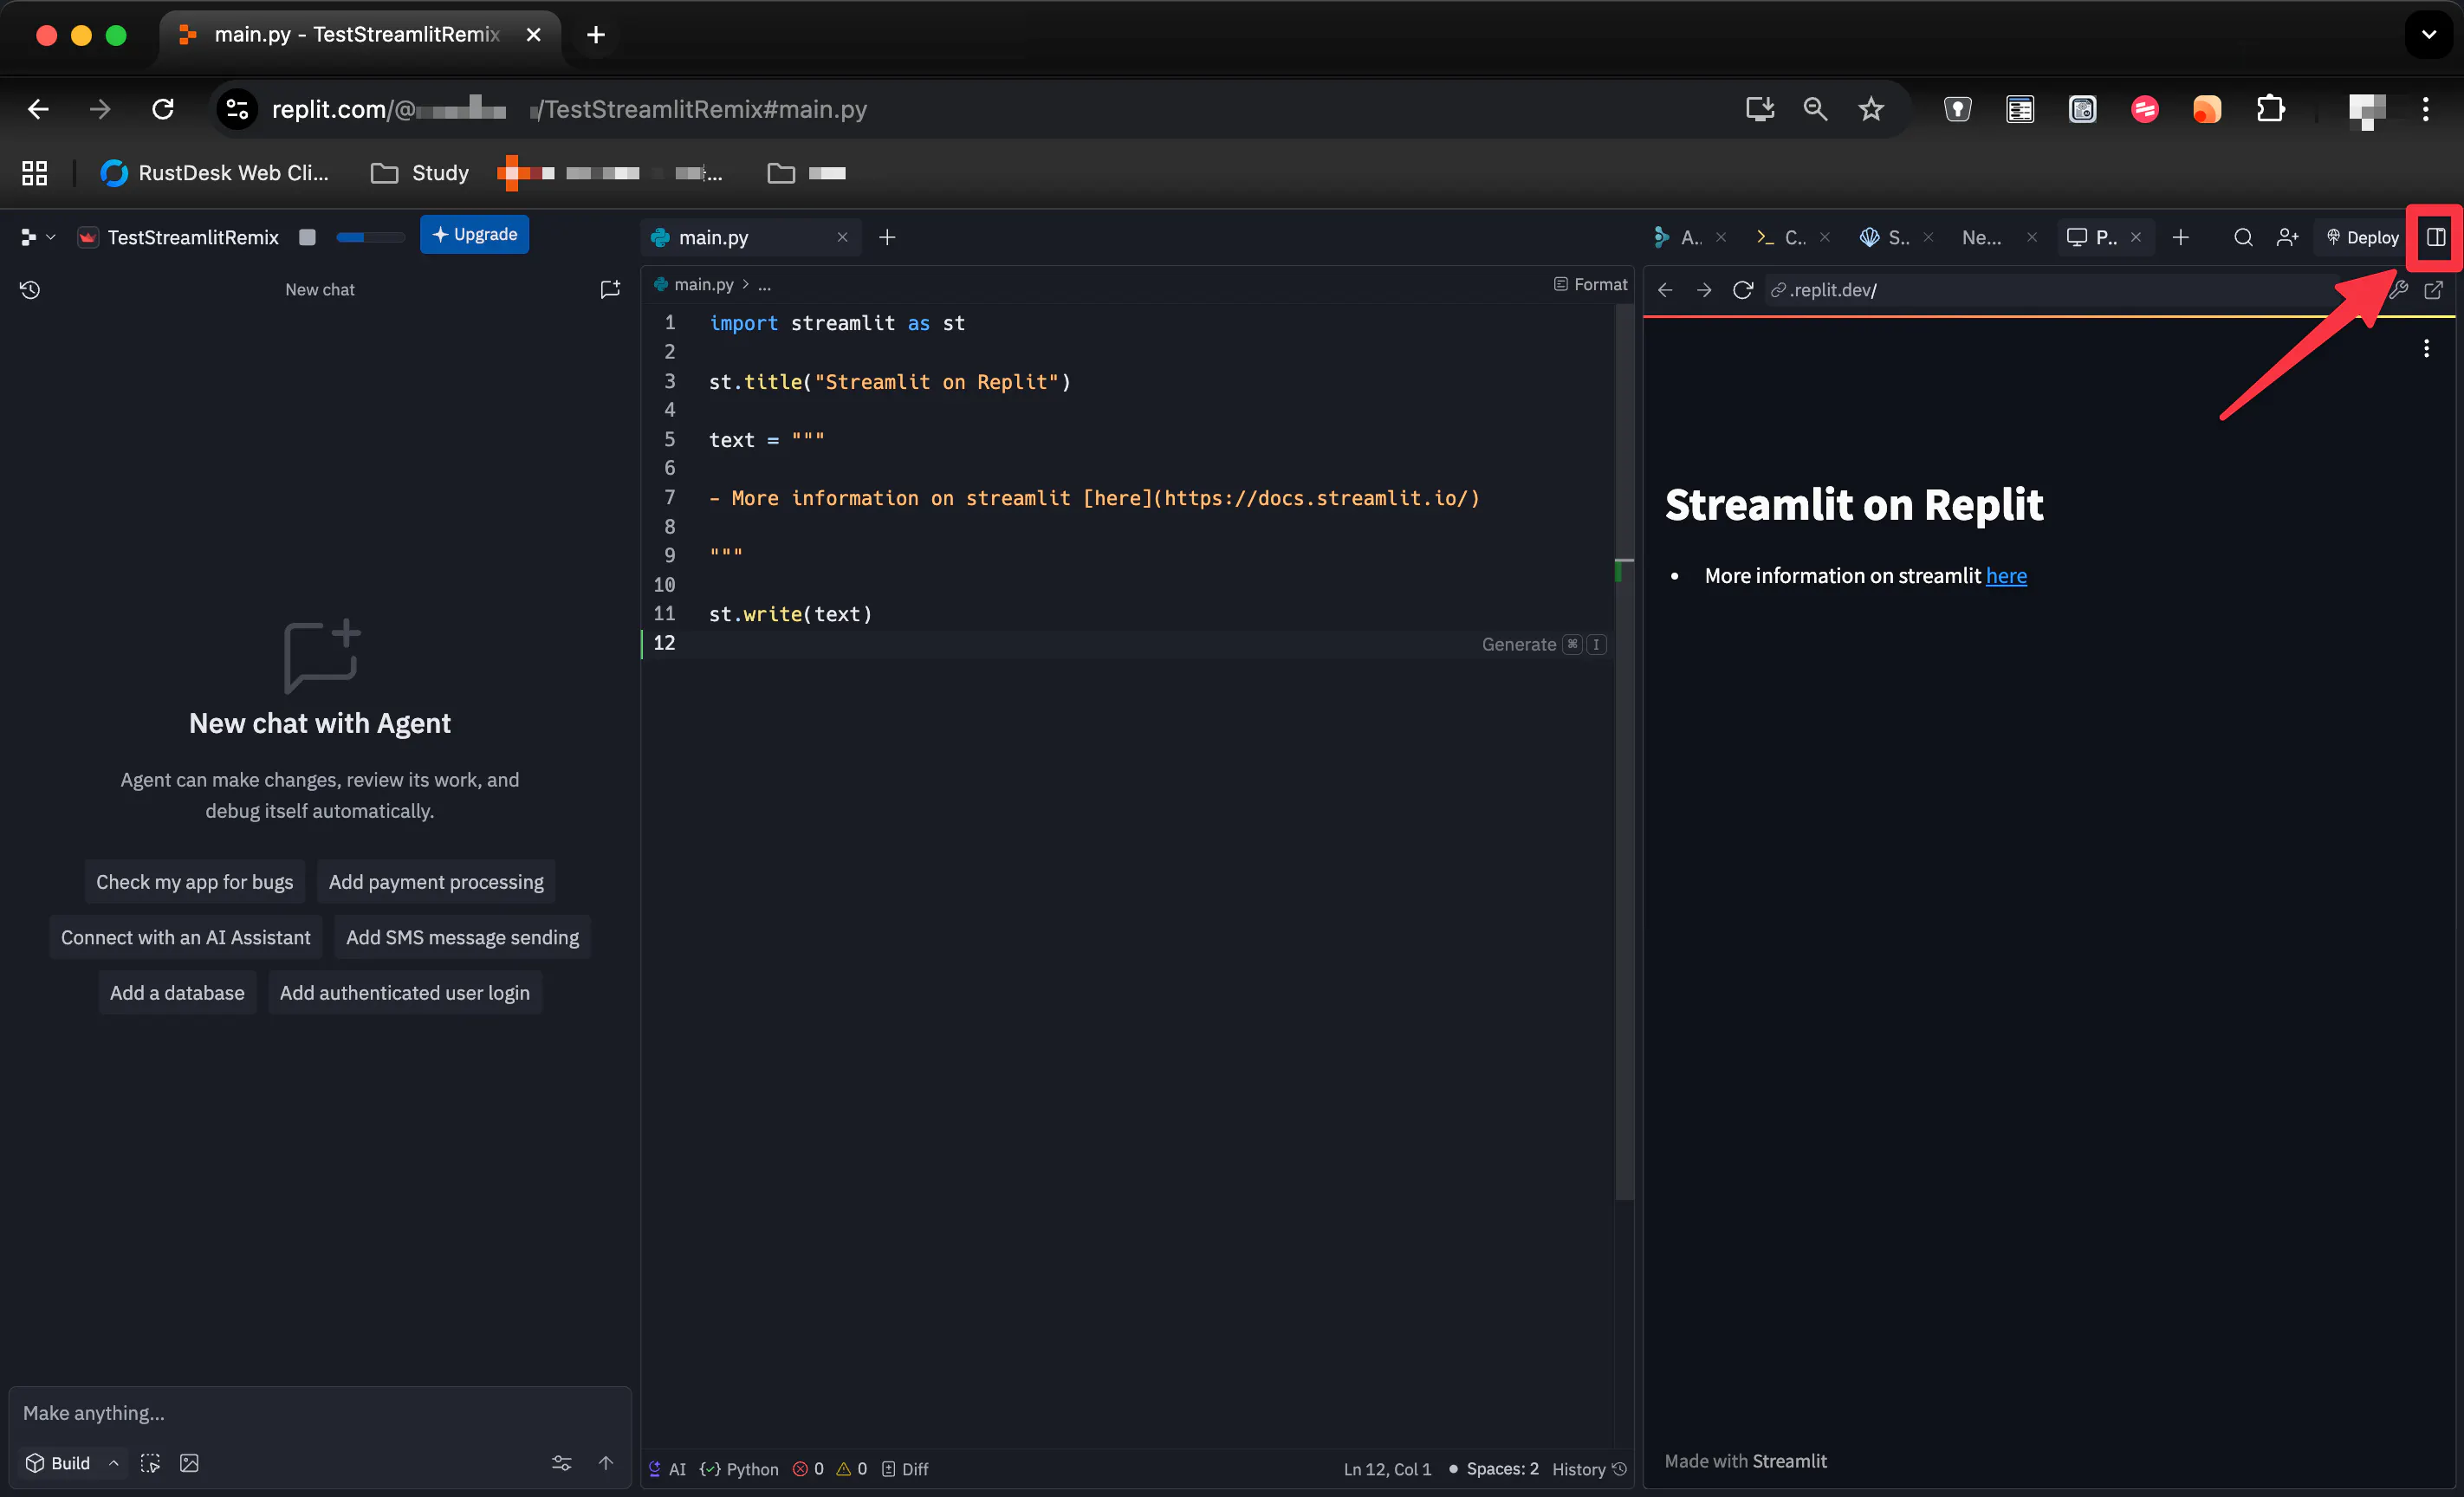The image size is (2464, 1497).
Task: Attach an image via the image icon
Action: click(189, 1463)
